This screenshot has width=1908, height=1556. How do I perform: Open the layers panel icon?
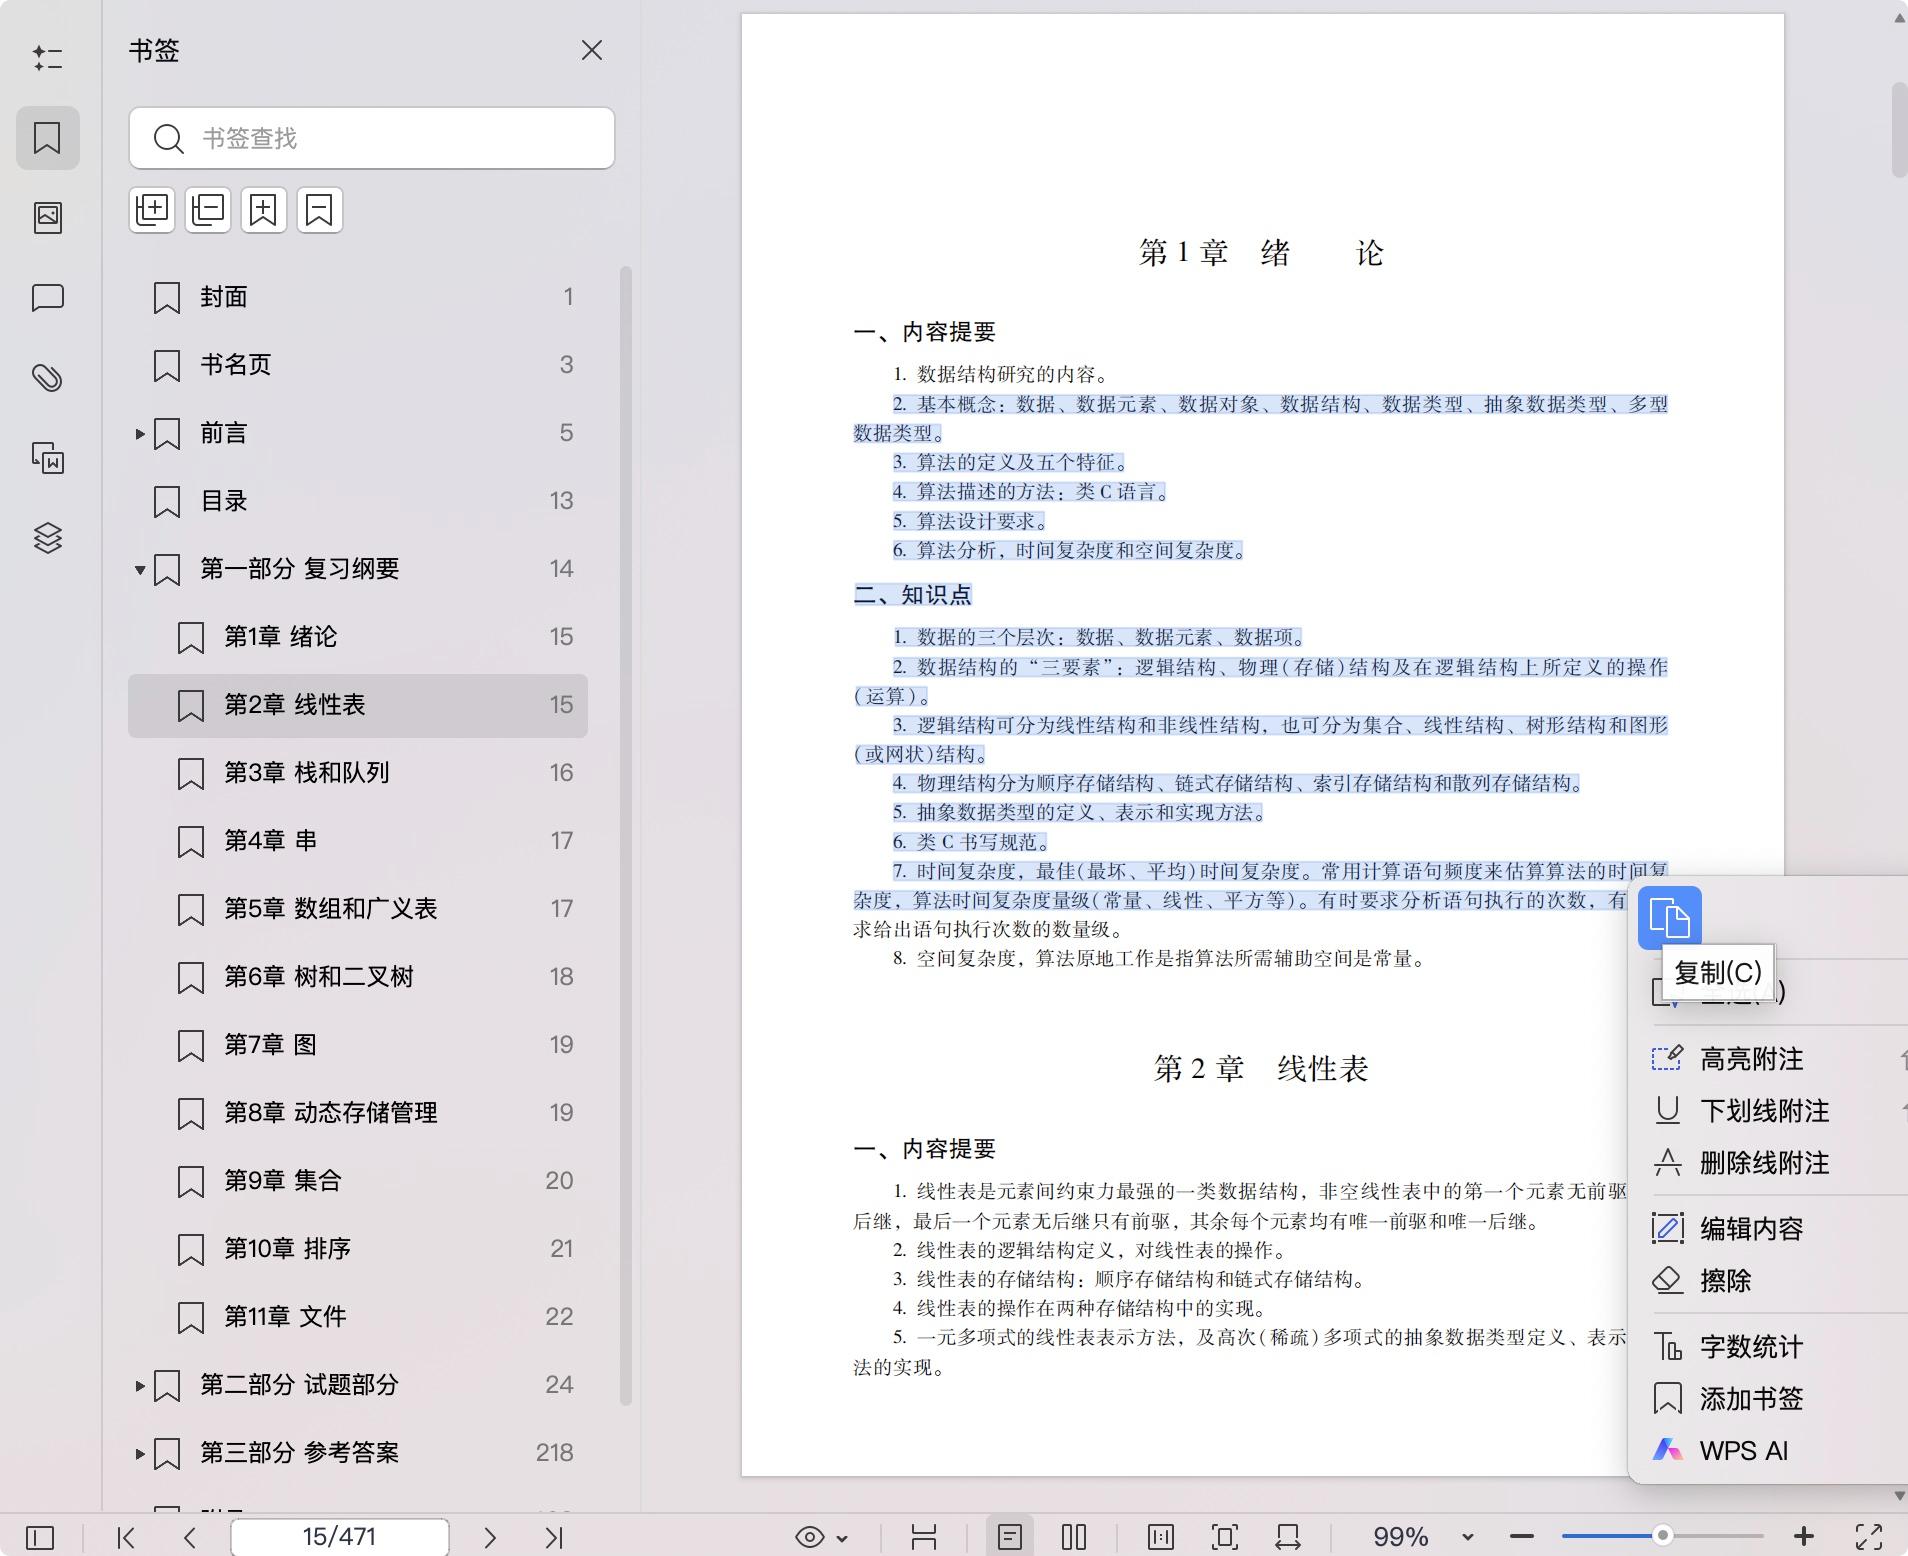pyautogui.click(x=47, y=538)
